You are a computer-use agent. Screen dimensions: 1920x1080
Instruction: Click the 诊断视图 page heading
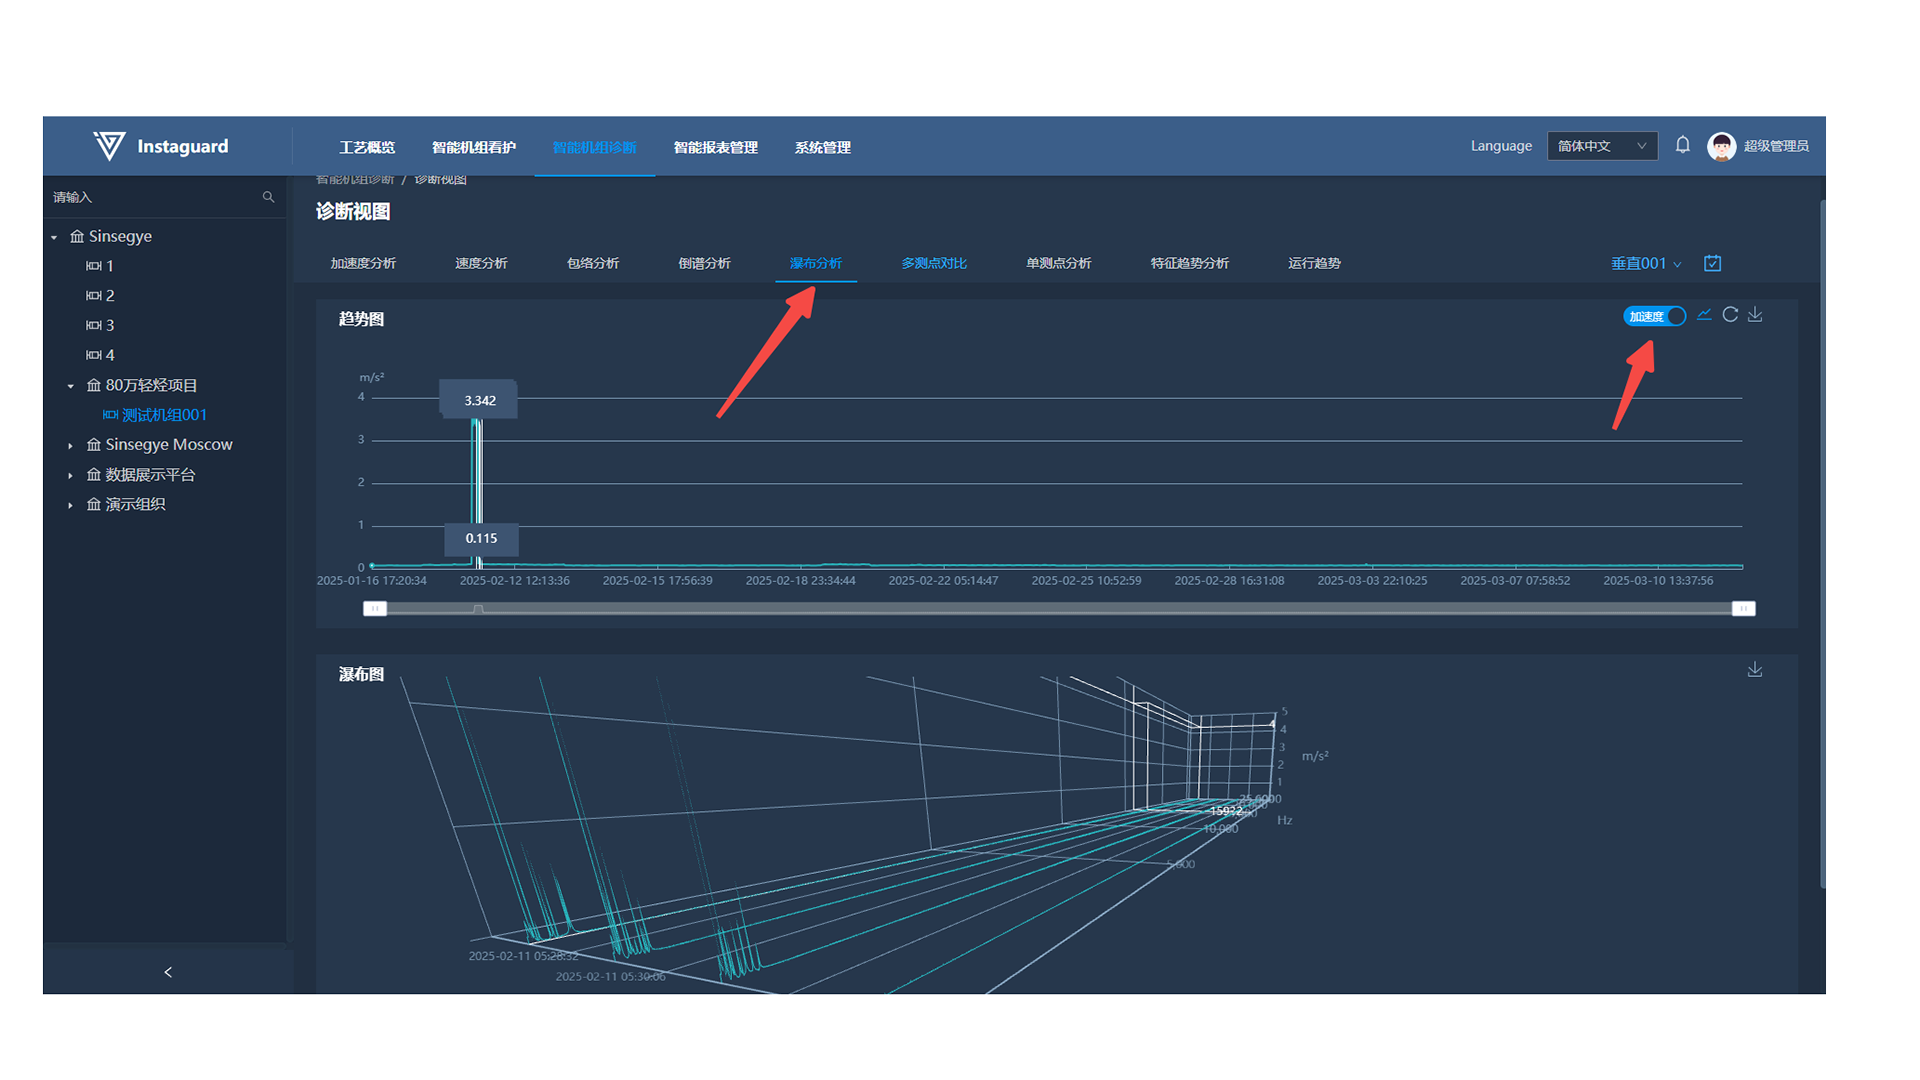tap(353, 212)
